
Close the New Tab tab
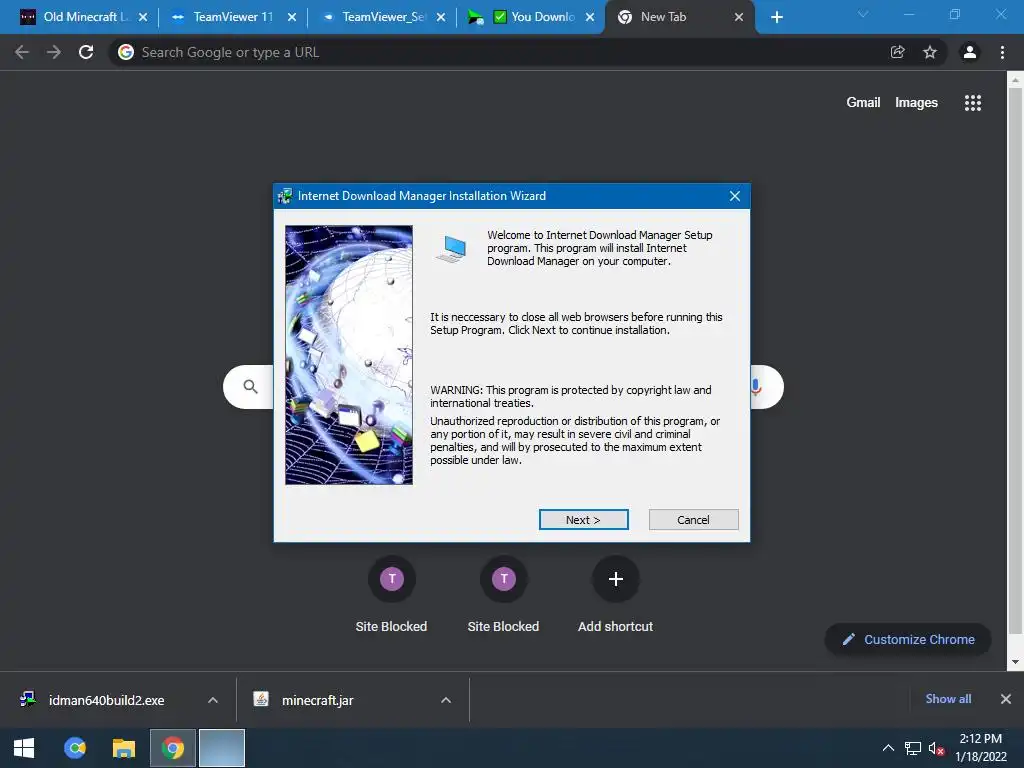(739, 17)
